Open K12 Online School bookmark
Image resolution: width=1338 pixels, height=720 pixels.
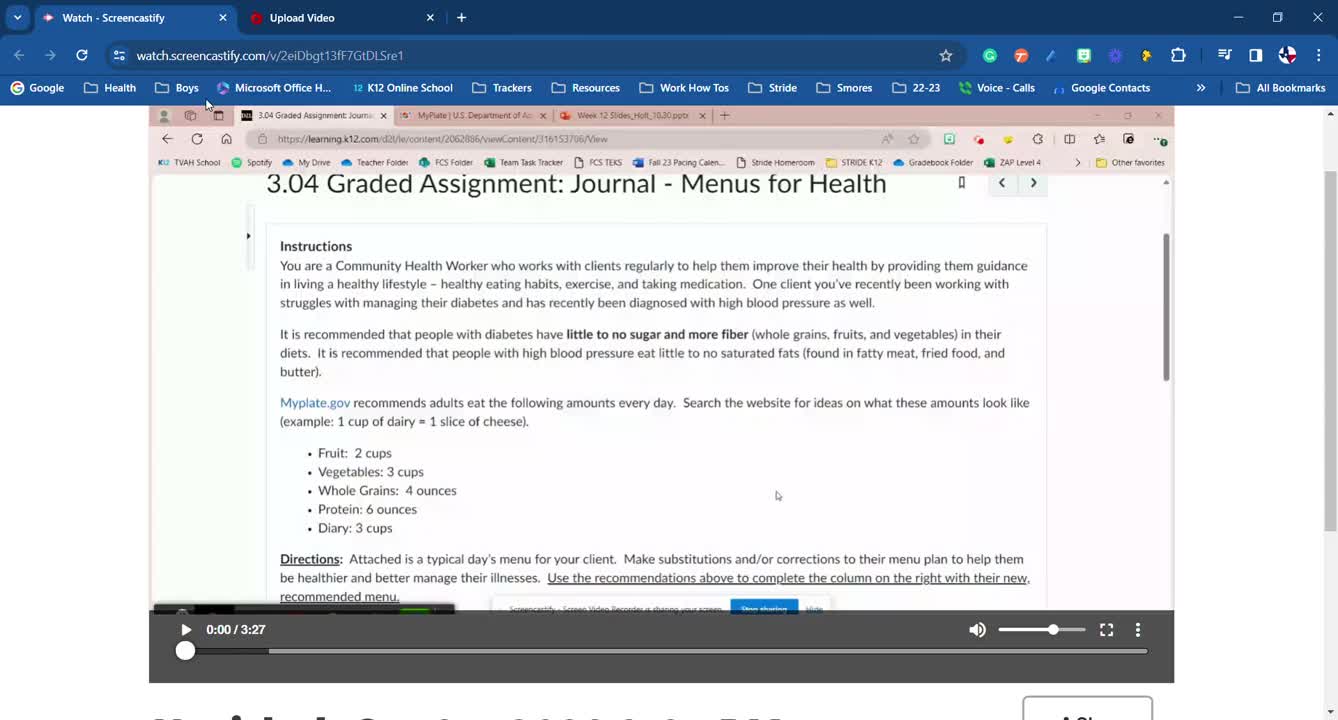[x=402, y=88]
